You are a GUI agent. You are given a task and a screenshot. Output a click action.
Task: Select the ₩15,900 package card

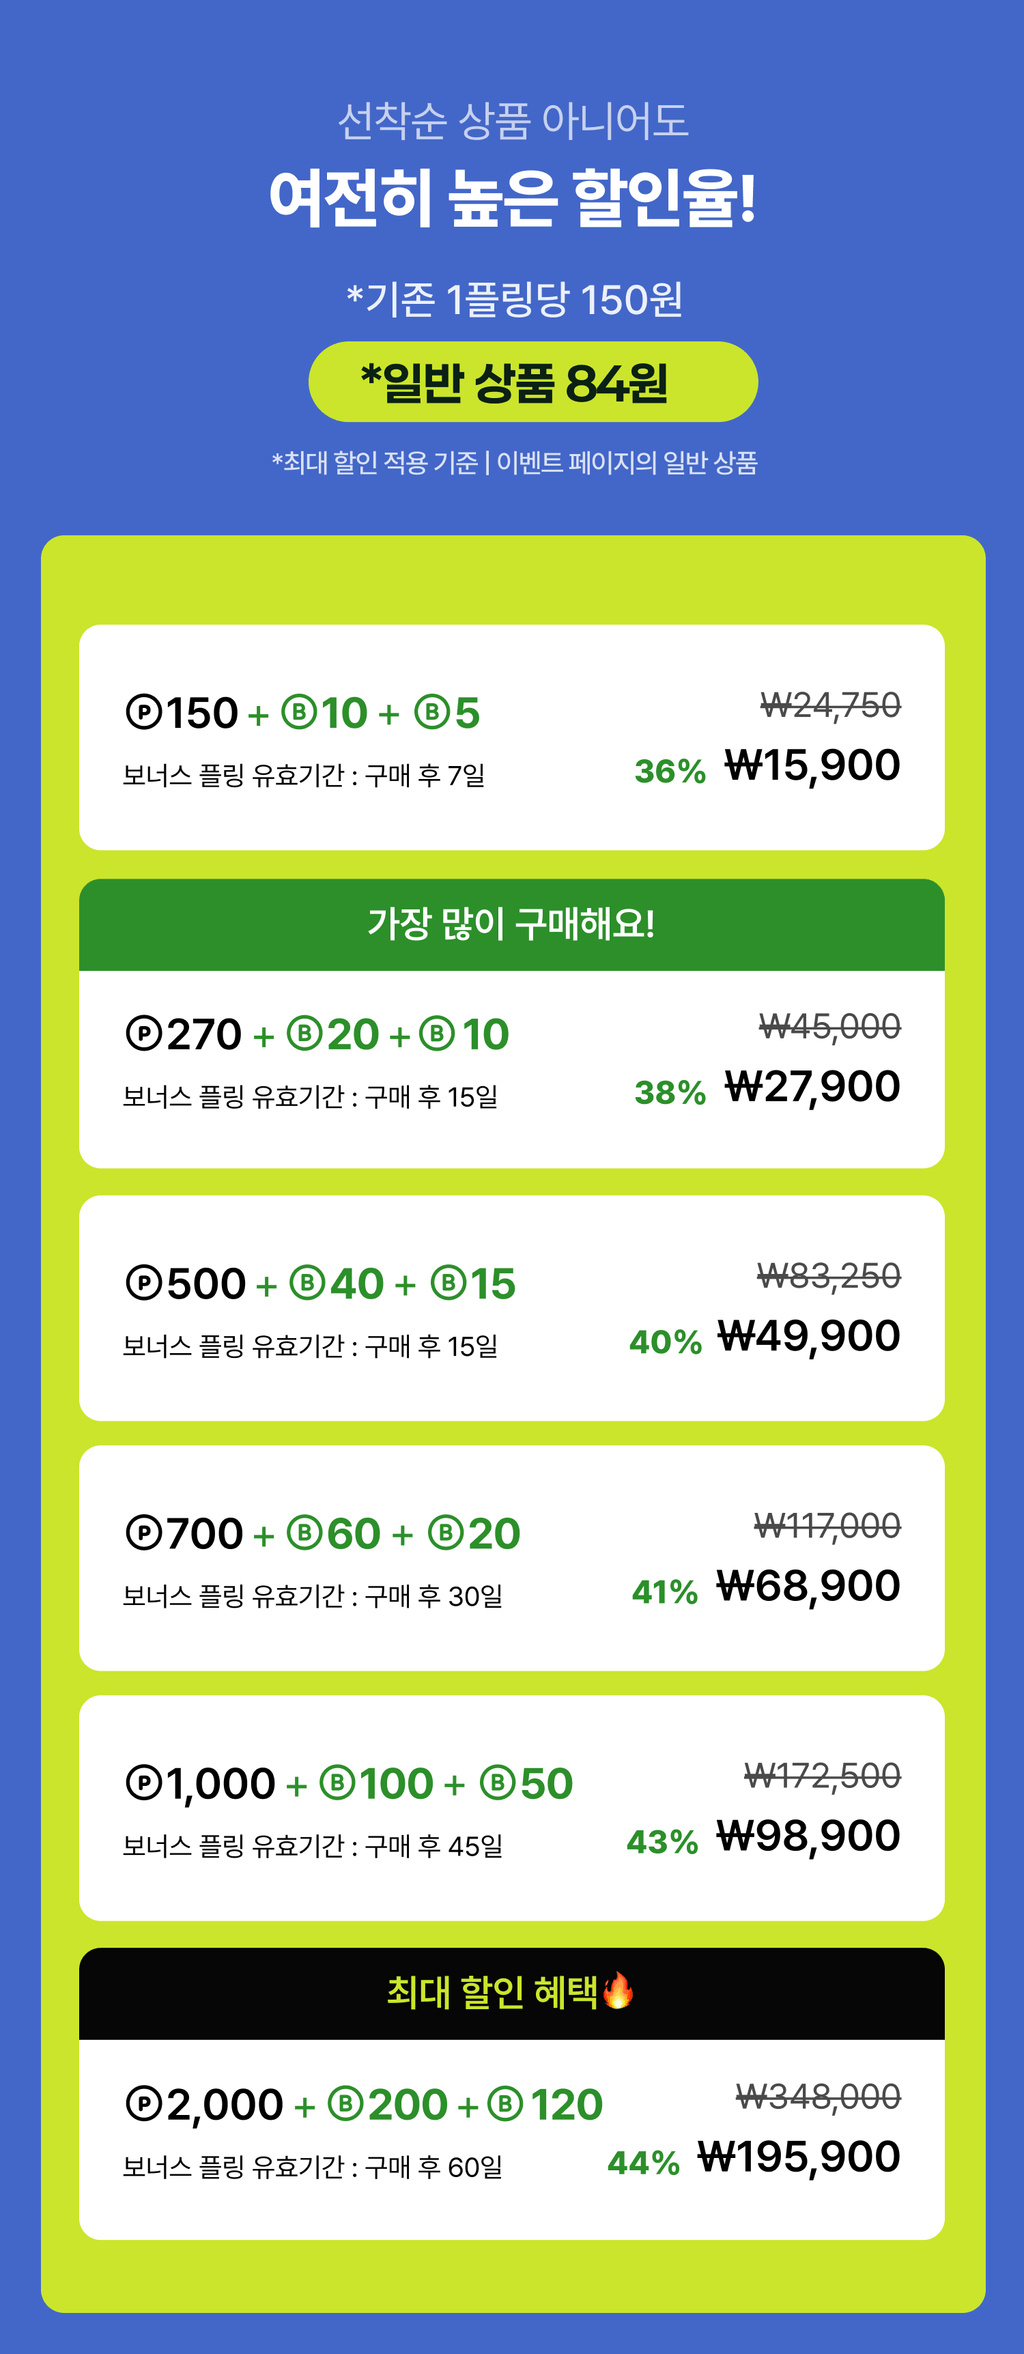coord(512,737)
